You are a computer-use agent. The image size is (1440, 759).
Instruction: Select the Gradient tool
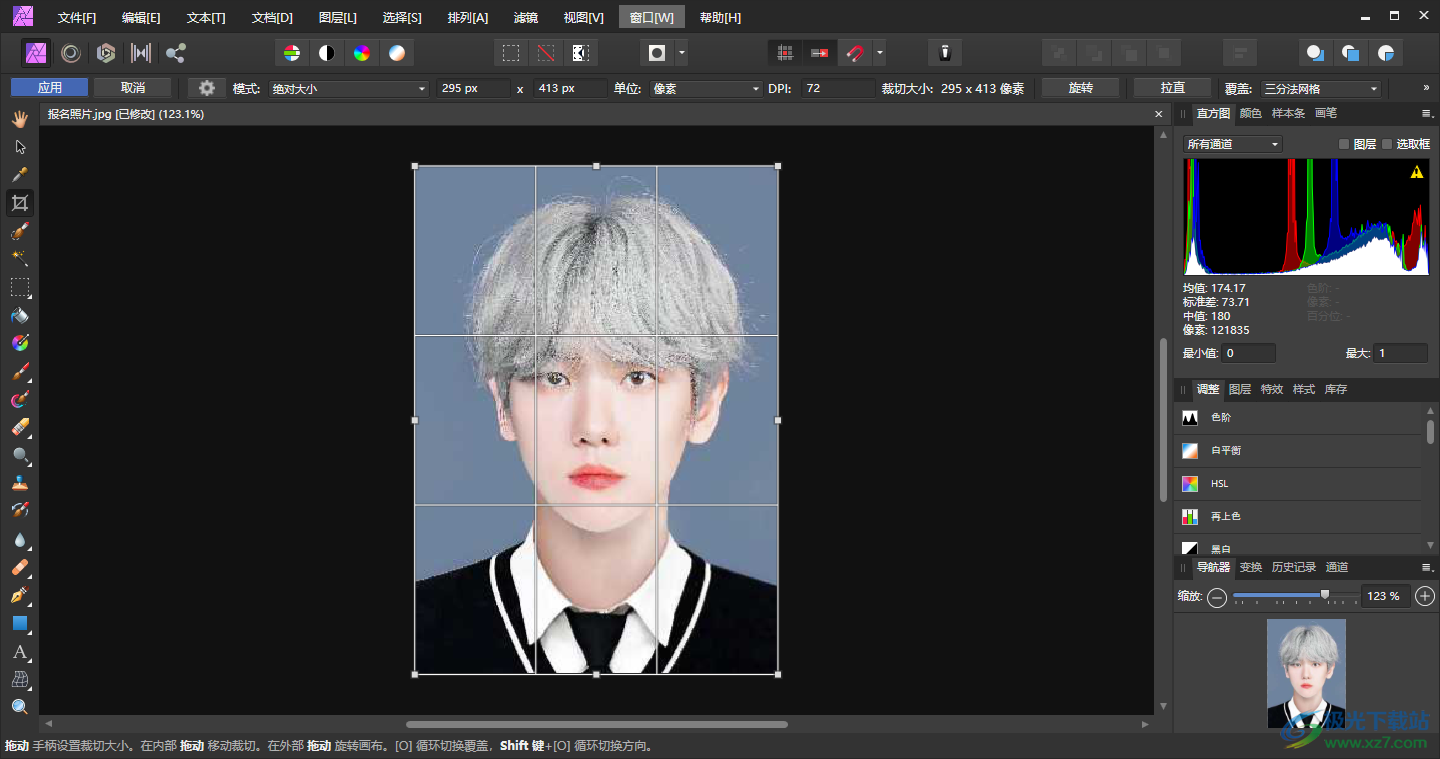click(19, 343)
